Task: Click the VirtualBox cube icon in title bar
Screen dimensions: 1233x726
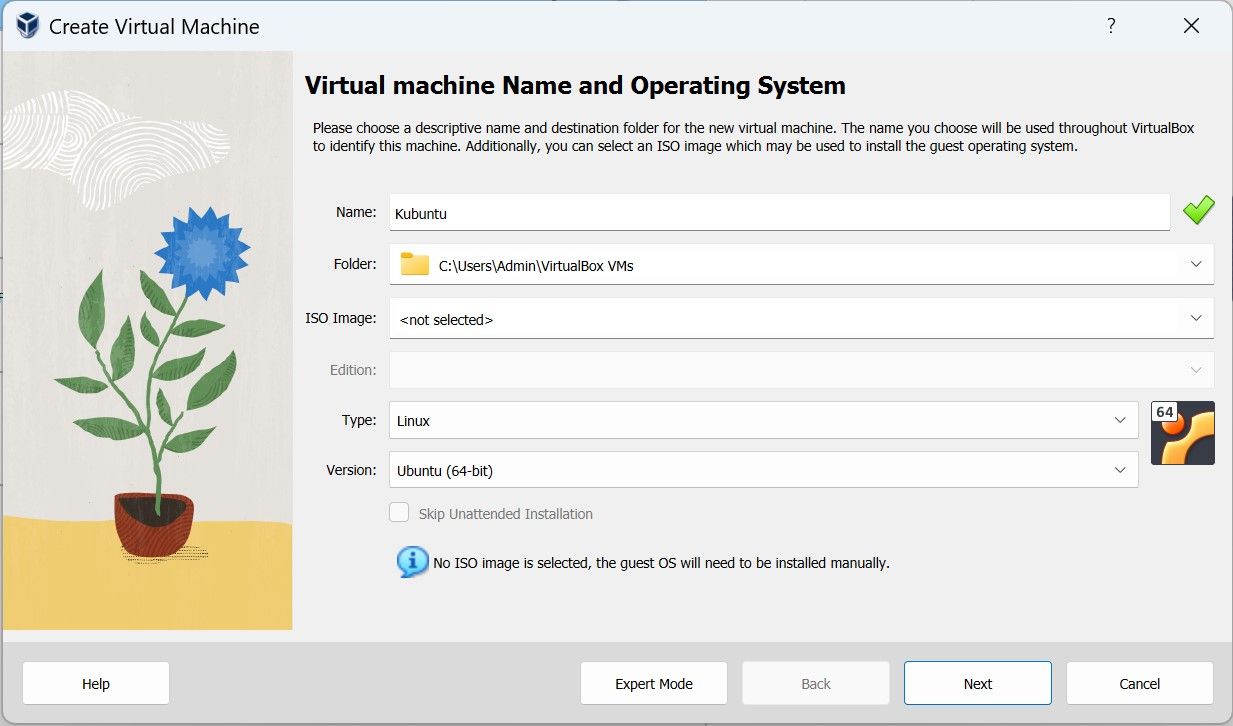Action: coord(27,26)
